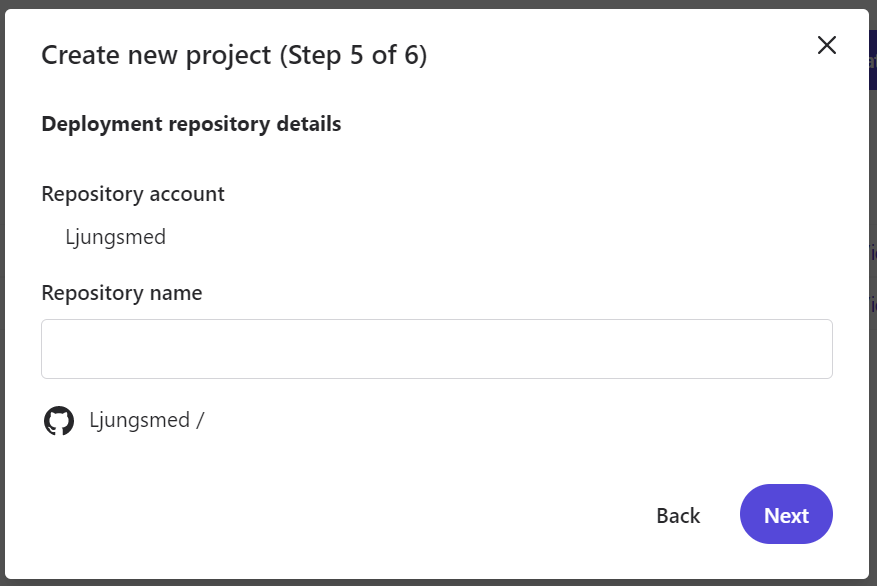Click empty dialog space left of Back button

coord(400,515)
